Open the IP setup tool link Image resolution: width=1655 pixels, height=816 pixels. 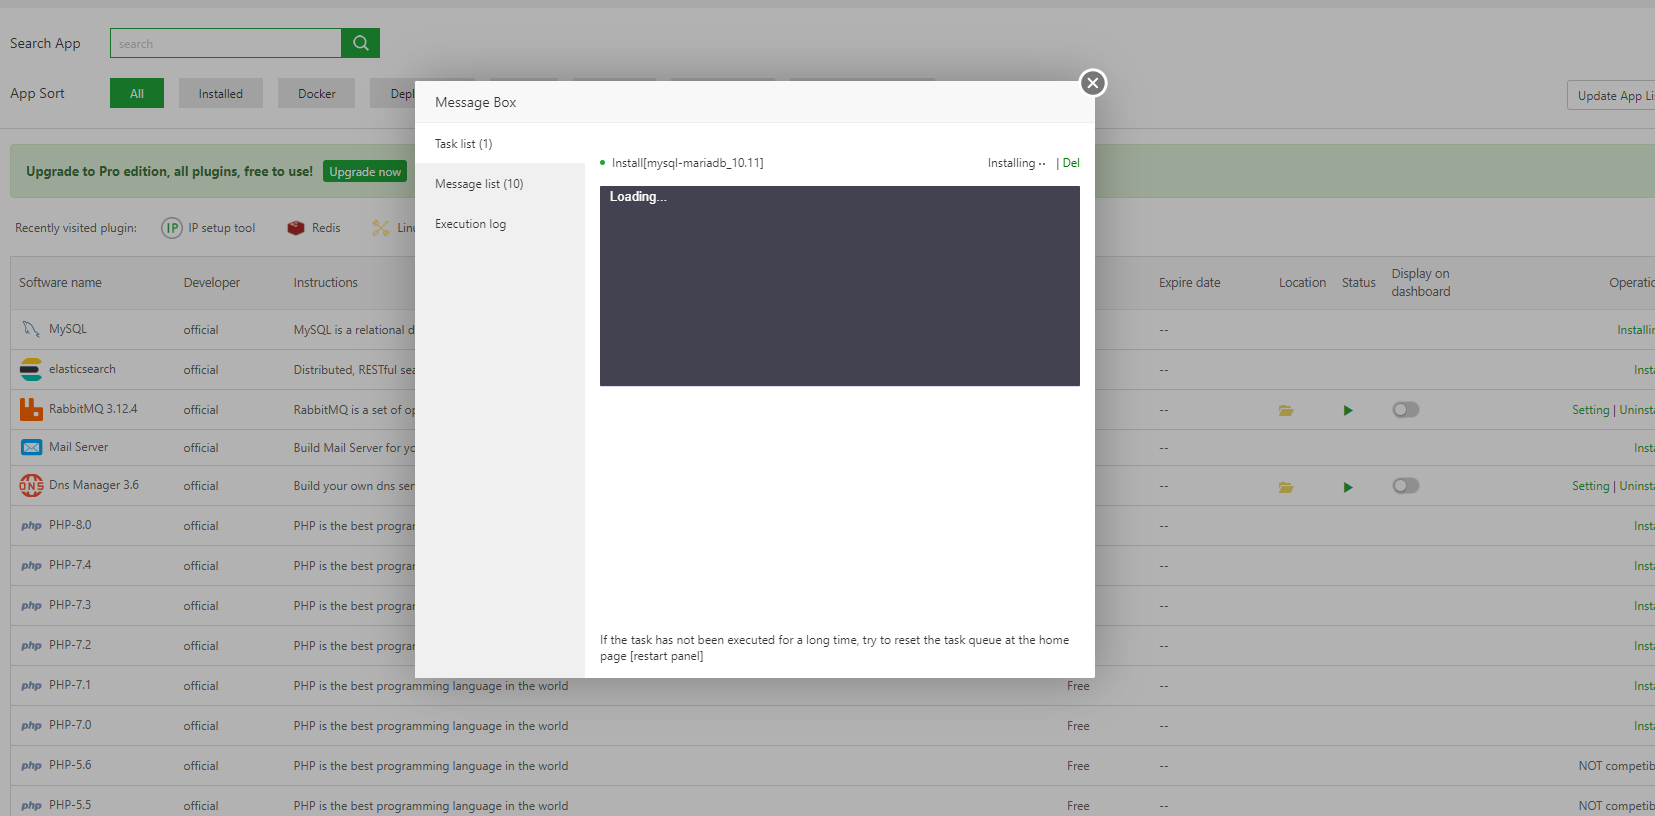pos(222,228)
